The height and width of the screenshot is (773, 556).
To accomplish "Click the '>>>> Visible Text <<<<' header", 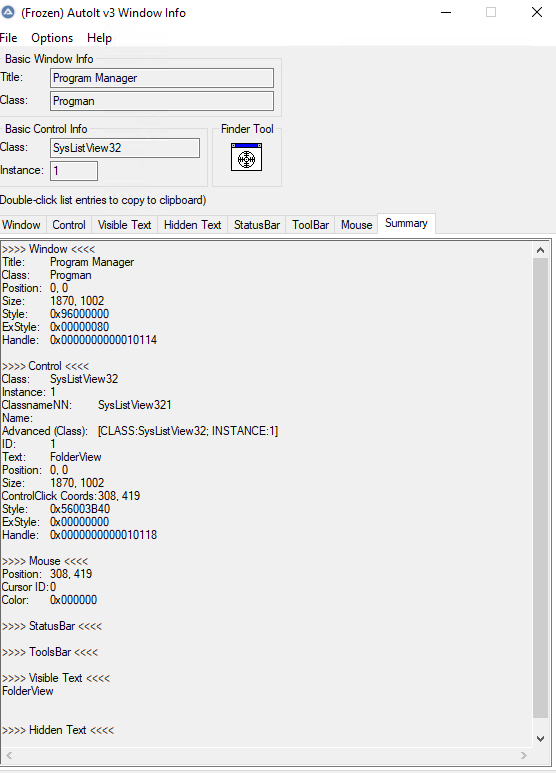I will [56, 678].
